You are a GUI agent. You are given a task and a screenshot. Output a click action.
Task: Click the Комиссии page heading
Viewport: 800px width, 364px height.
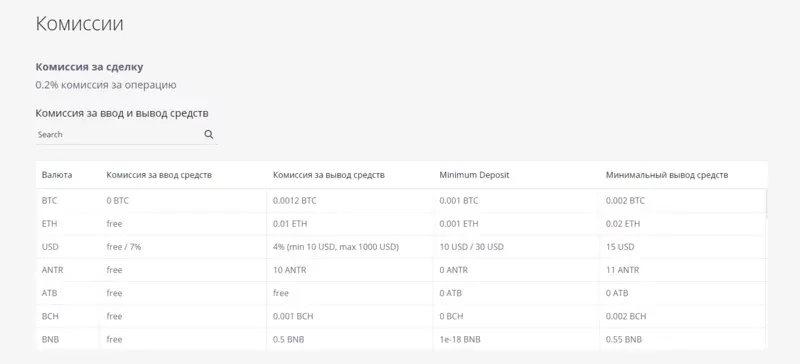pos(79,24)
